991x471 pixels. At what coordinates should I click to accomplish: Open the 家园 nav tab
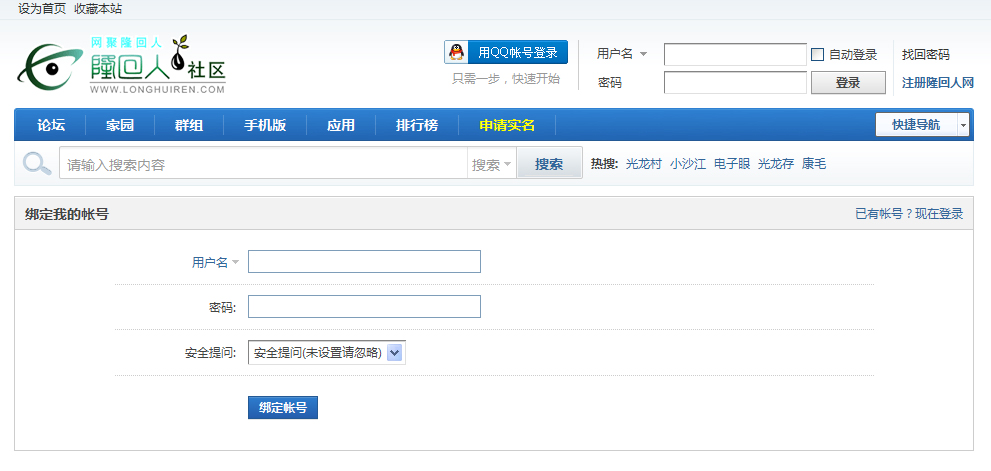119,125
